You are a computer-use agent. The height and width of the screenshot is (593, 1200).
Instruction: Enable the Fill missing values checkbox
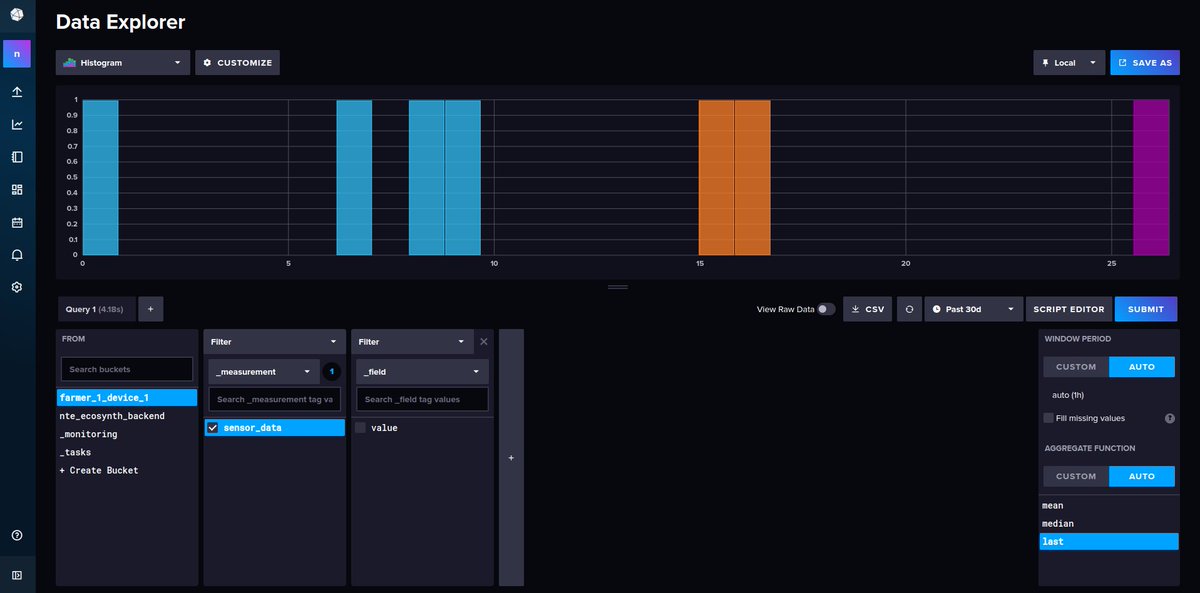coord(1048,418)
